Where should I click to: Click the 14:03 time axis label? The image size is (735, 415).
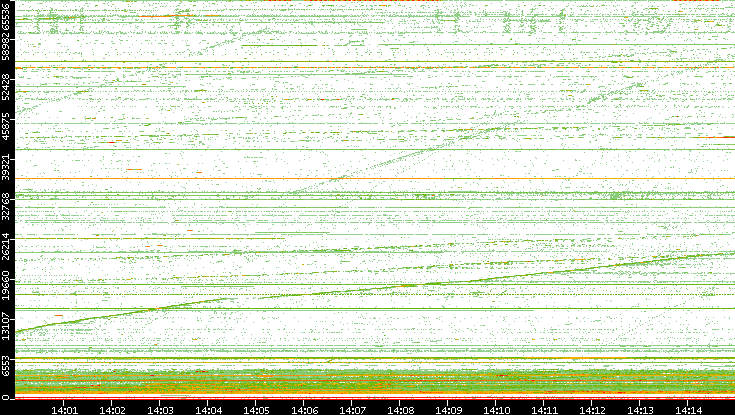(x=160, y=411)
